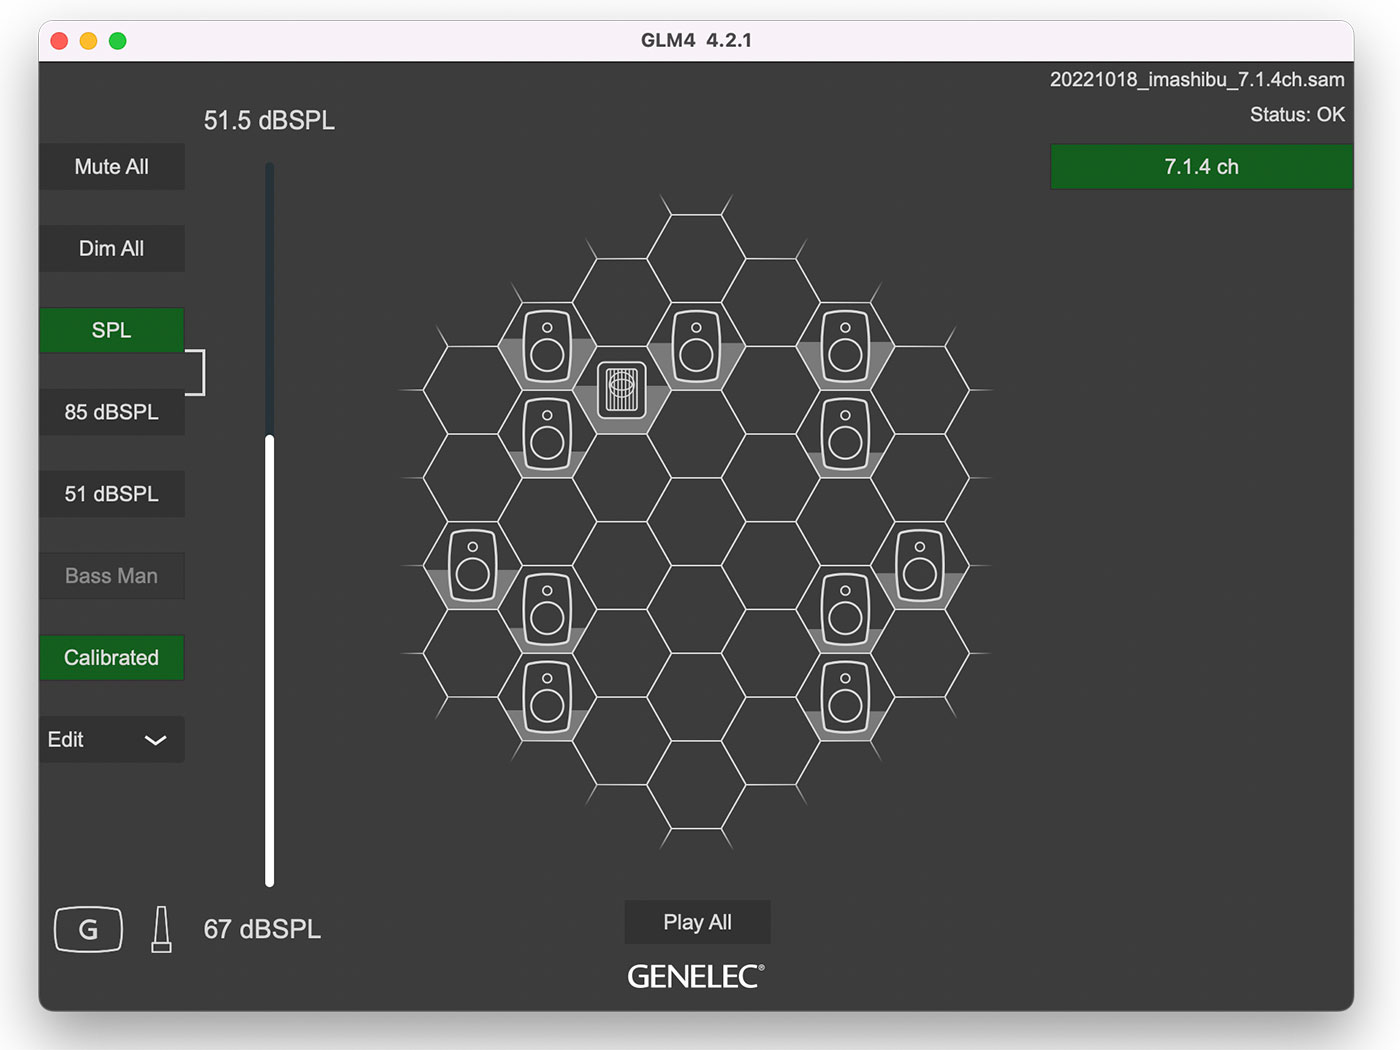Screen dimensions: 1400x1050
Task: Toggle Mute All
Action: click(x=112, y=167)
